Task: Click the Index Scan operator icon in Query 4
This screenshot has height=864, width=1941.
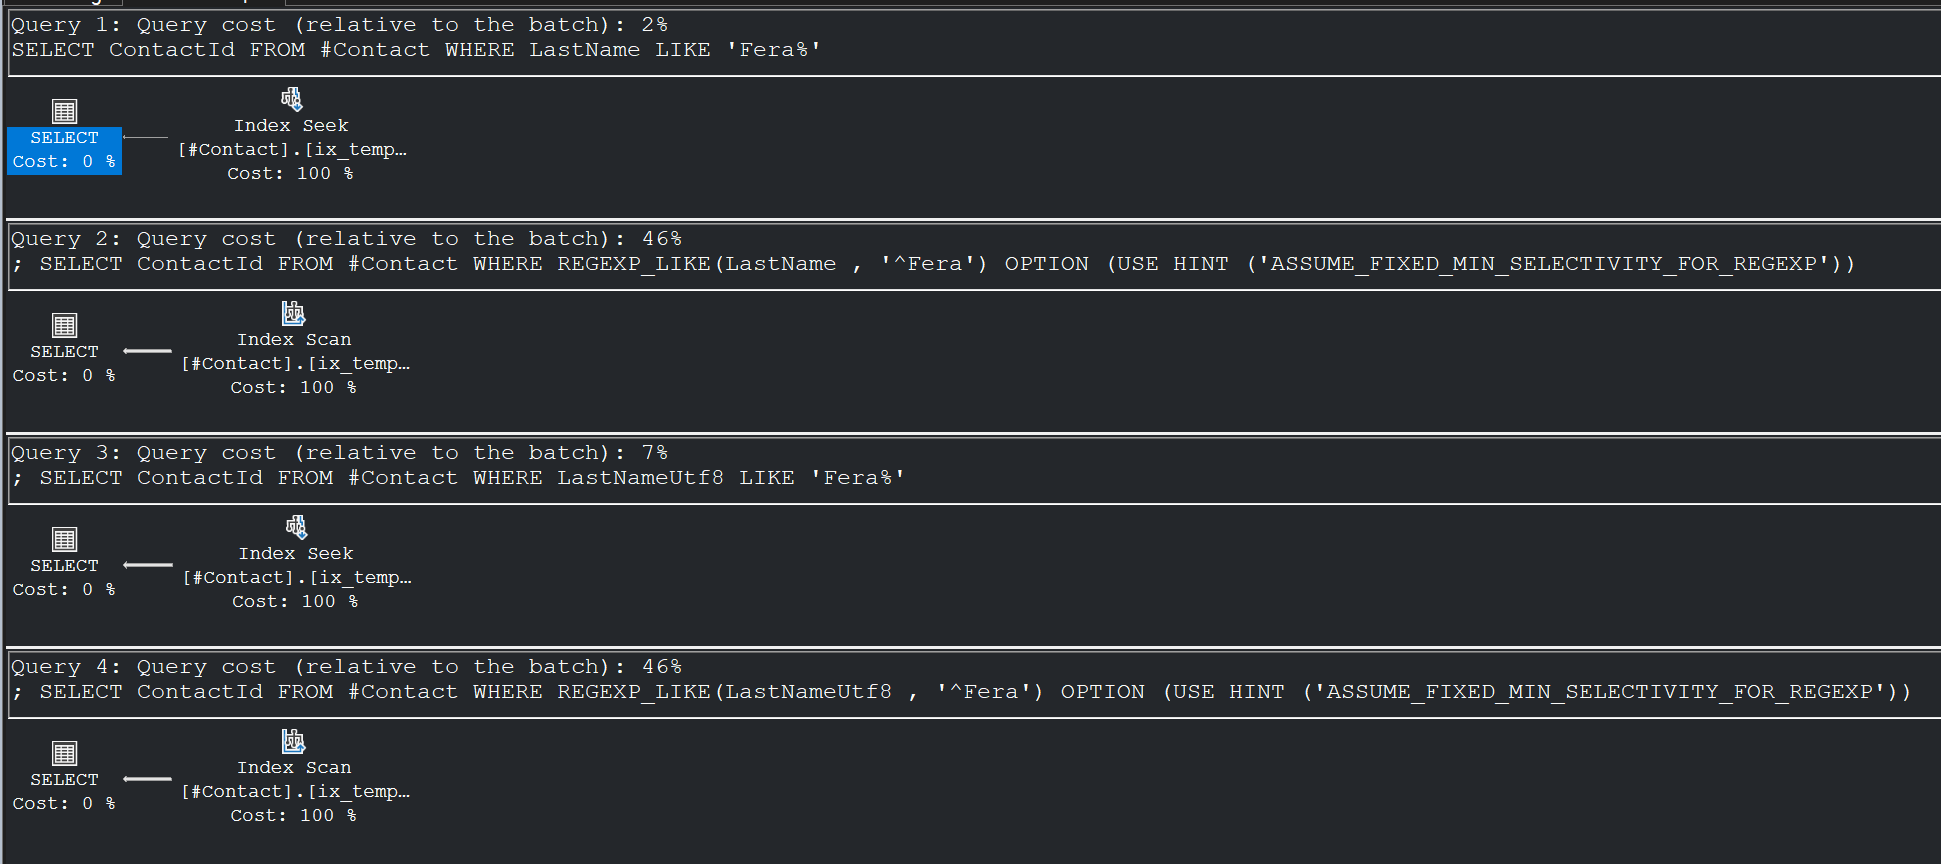Action: click(293, 740)
